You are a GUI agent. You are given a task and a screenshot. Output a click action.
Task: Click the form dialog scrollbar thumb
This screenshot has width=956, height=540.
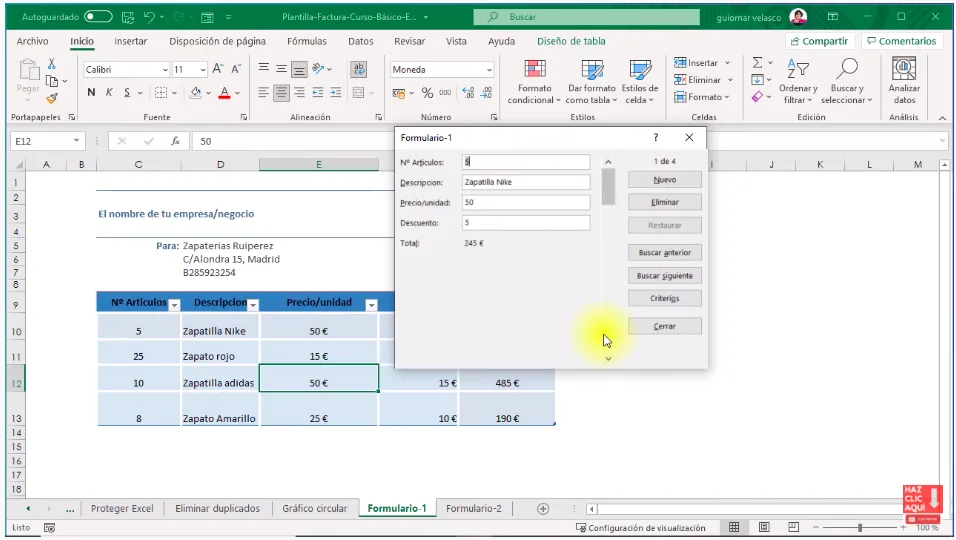(608, 187)
